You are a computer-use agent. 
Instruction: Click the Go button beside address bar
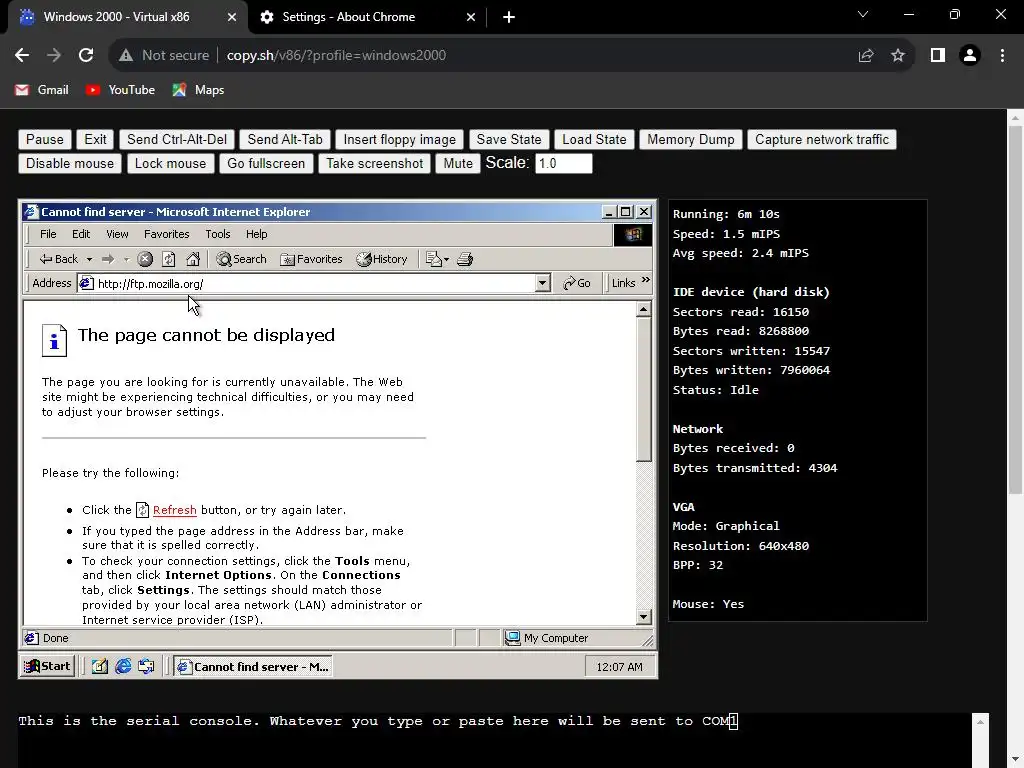click(x=577, y=283)
